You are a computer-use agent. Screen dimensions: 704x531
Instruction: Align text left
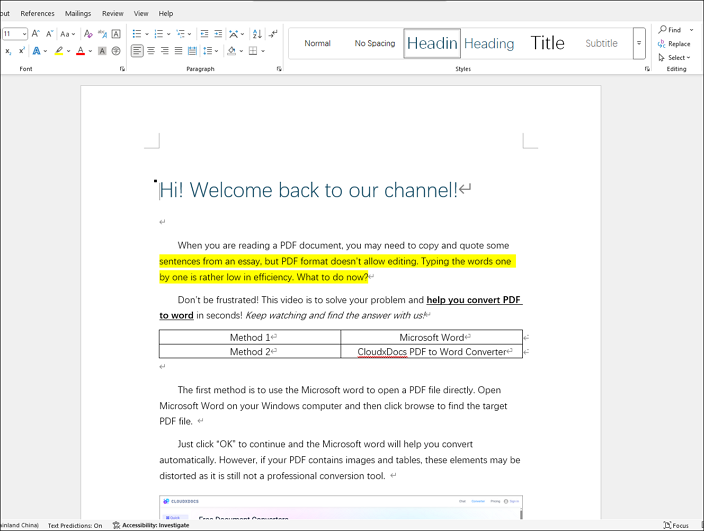click(137, 51)
